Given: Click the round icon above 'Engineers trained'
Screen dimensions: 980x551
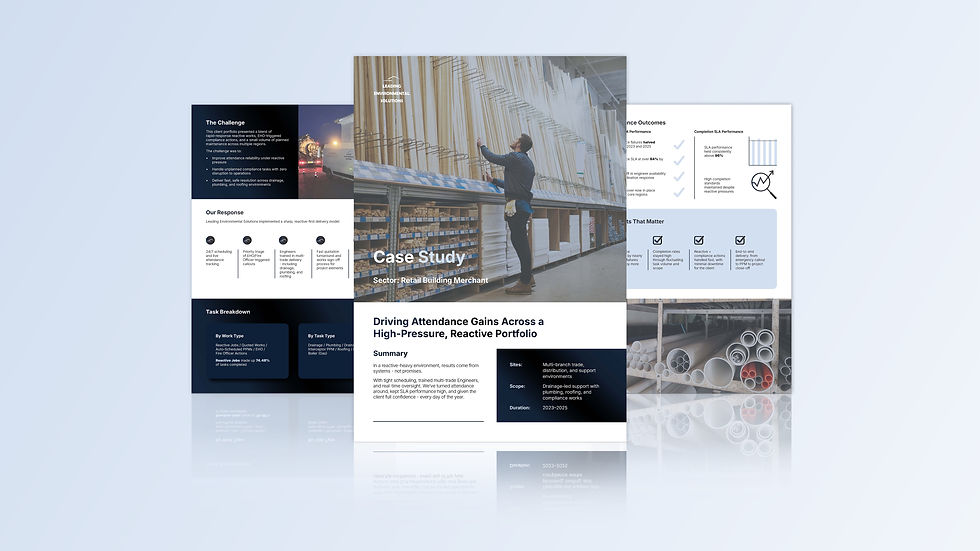Looking at the screenshot, I should pyautogui.click(x=283, y=241).
